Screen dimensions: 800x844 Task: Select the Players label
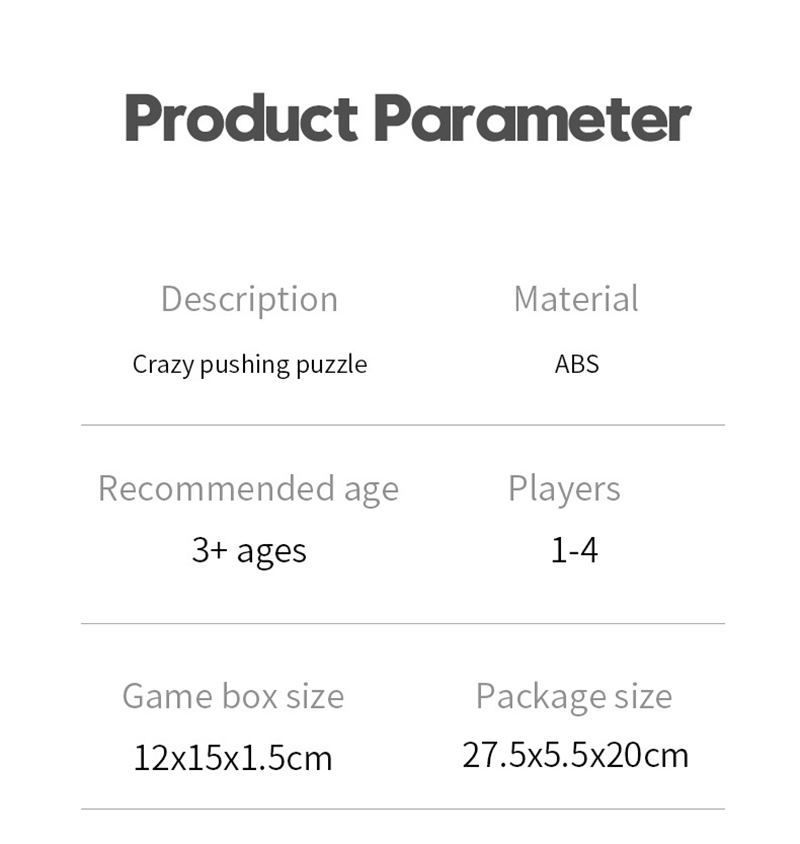coord(564,488)
